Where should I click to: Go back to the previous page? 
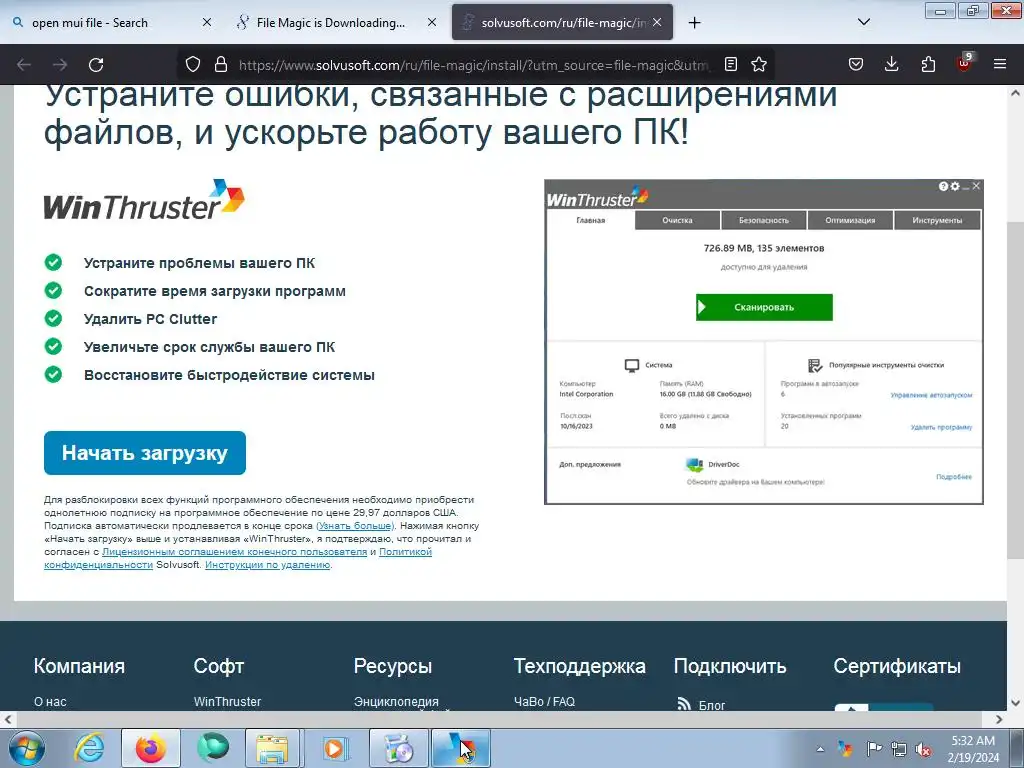[24, 65]
